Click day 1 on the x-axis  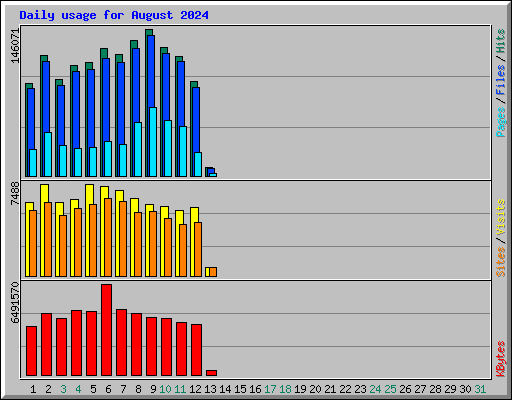click(x=33, y=389)
